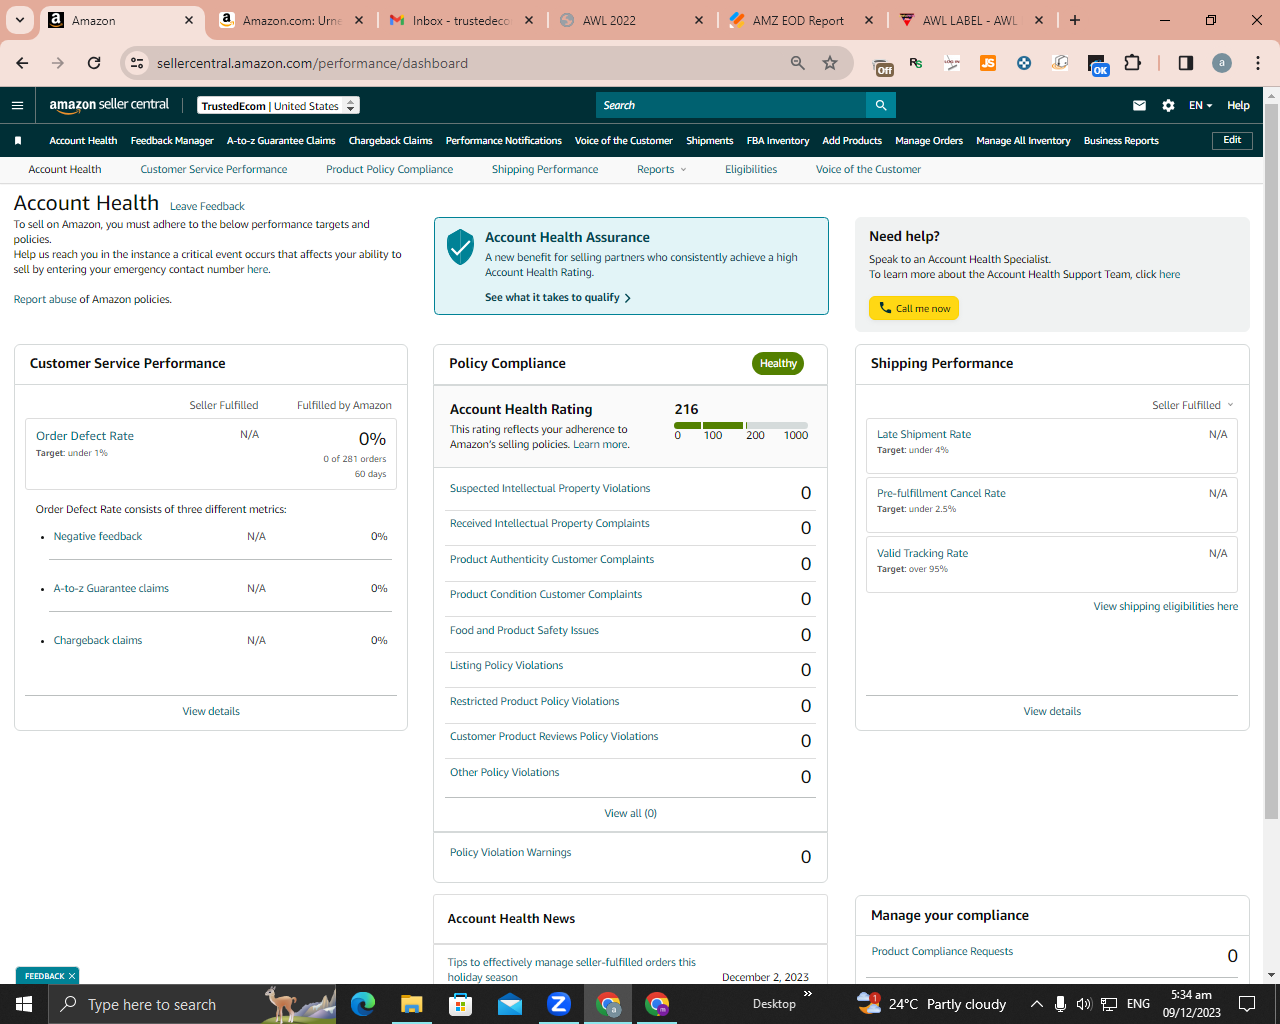Viewport: 1280px width, 1024px height.
Task: Switch to the Shipping Performance tab
Action: (x=545, y=170)
